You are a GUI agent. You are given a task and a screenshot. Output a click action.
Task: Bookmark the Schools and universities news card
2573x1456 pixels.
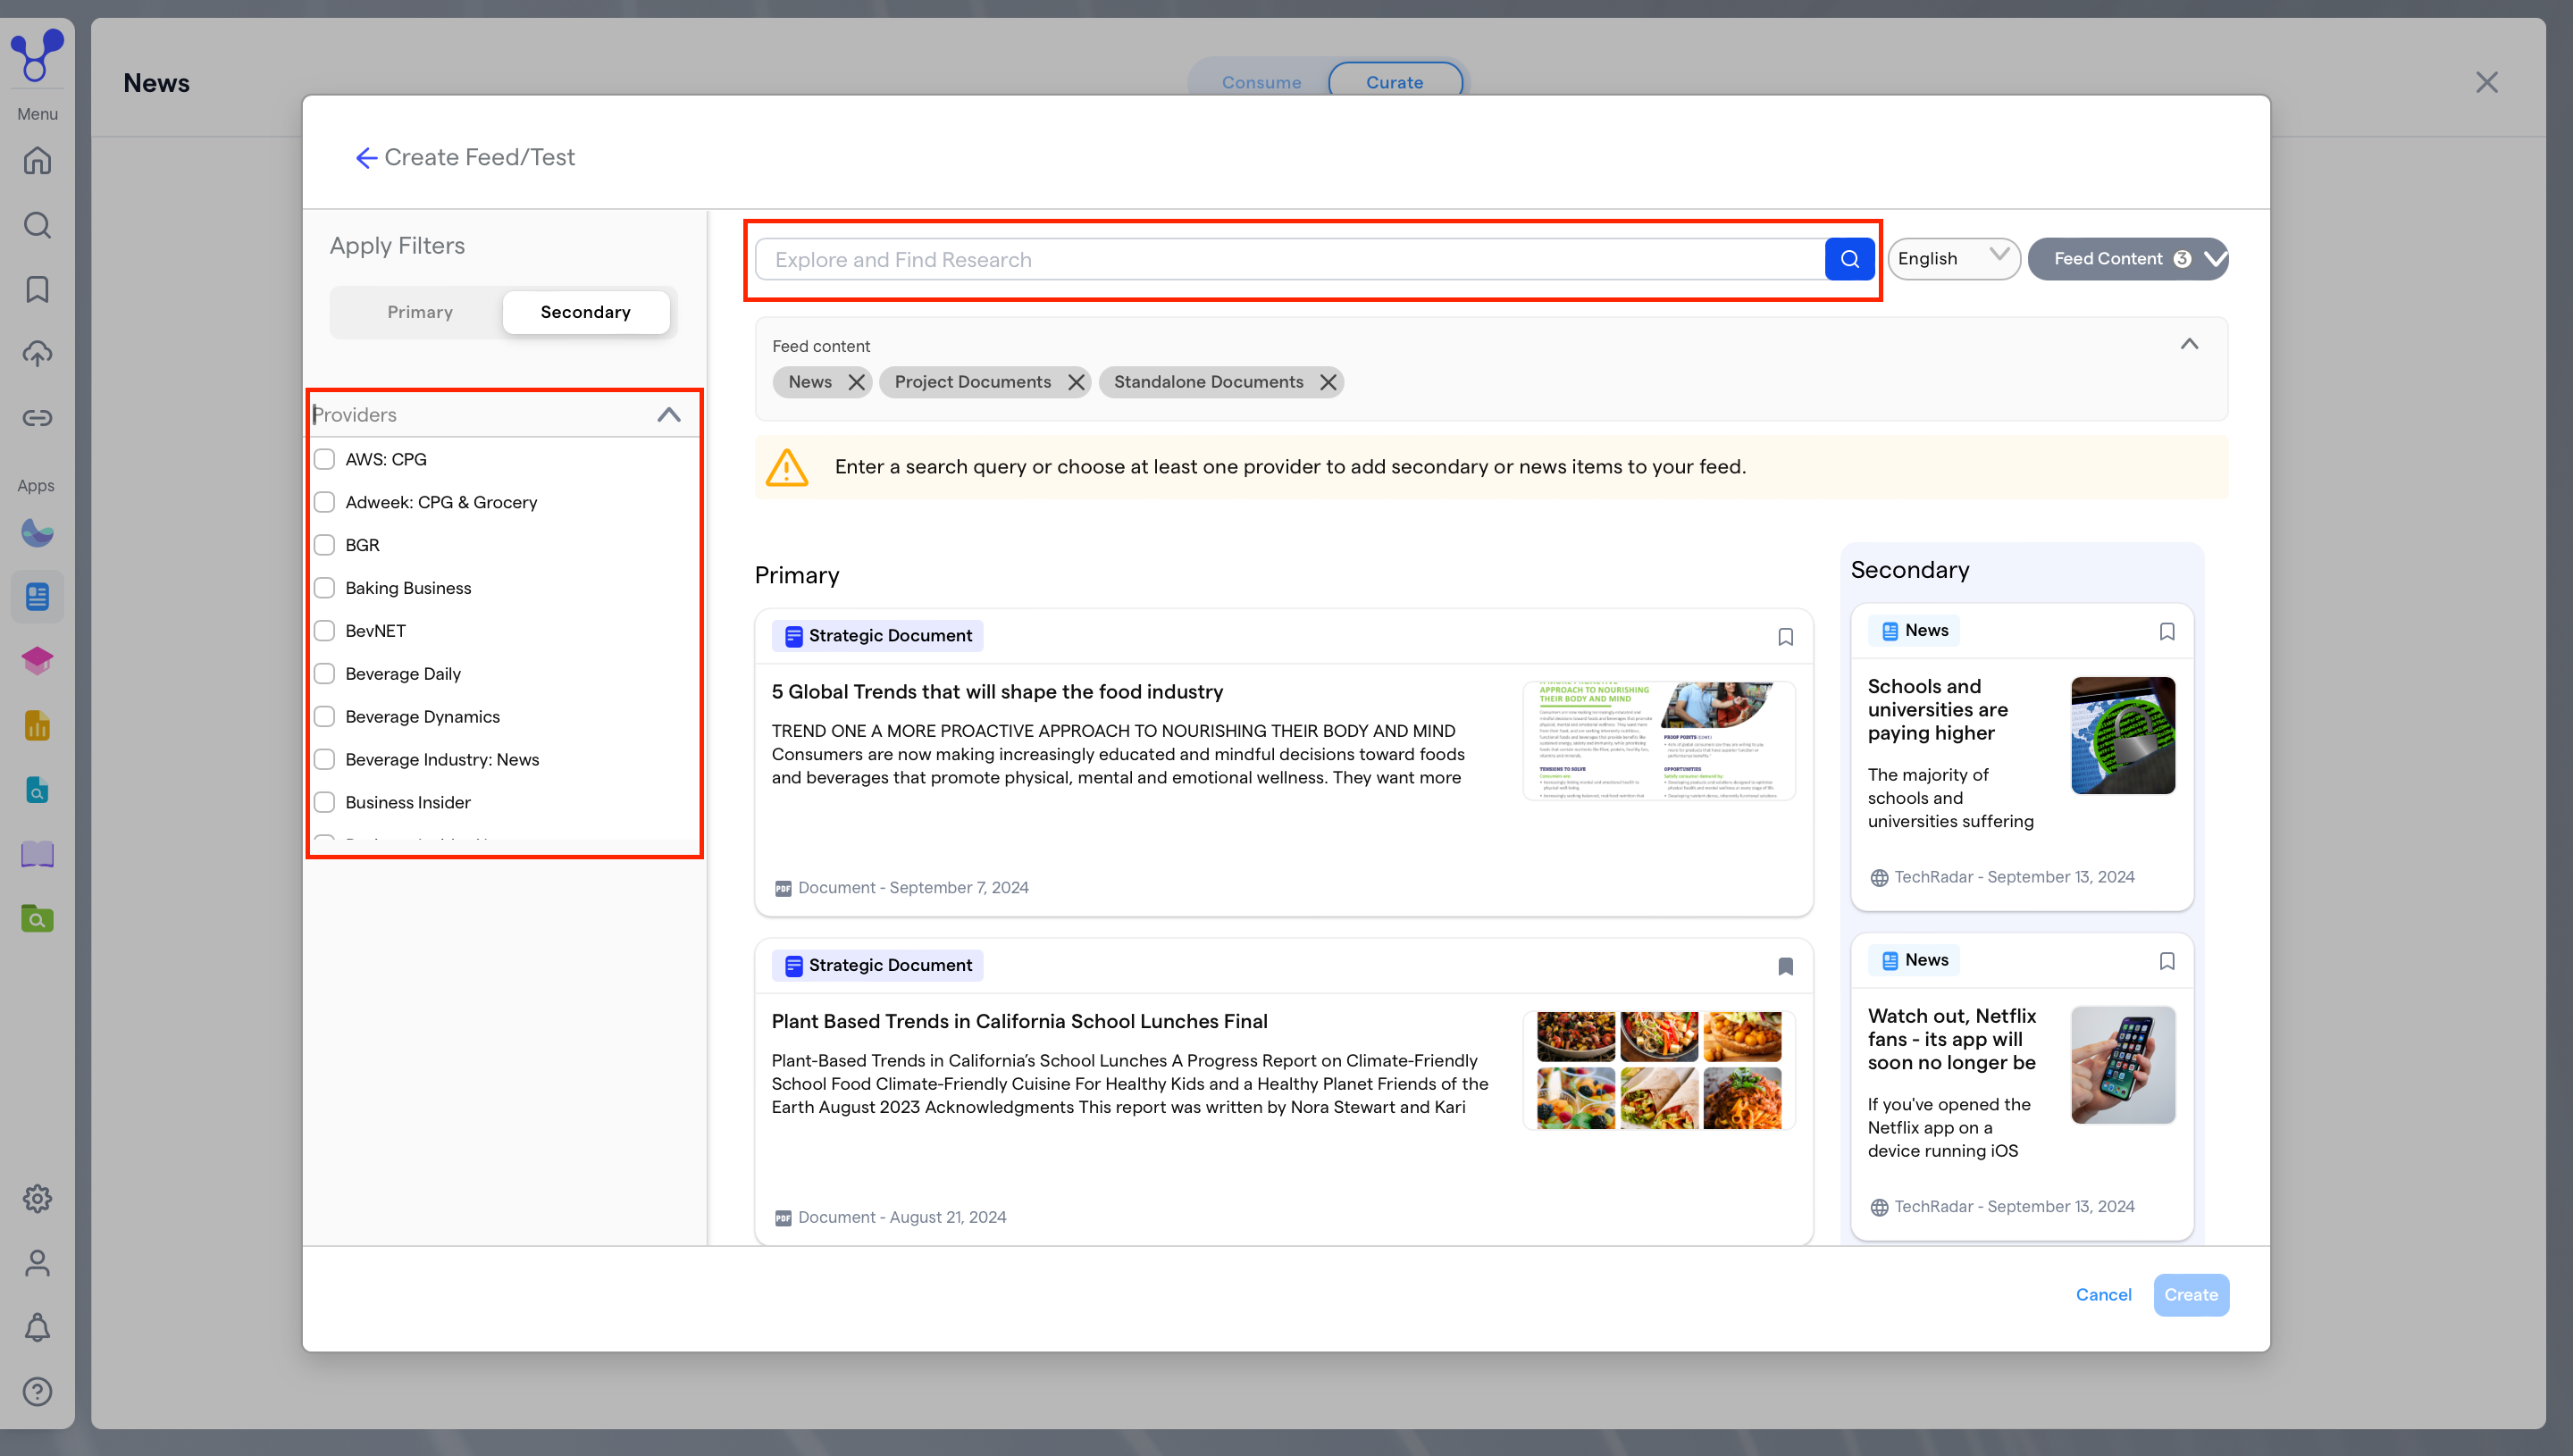(2166, 631)
